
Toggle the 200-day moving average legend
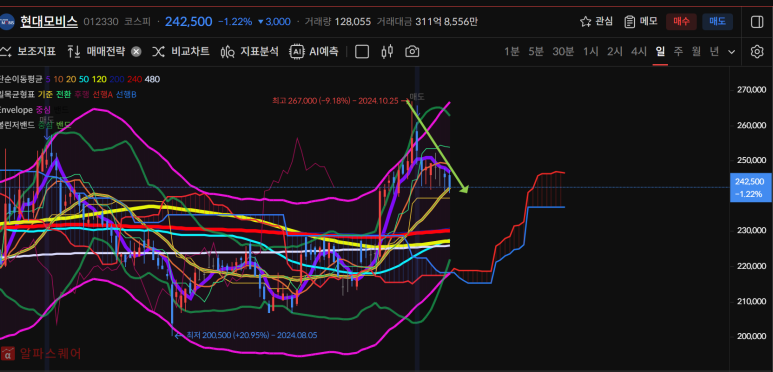(117, 79)
